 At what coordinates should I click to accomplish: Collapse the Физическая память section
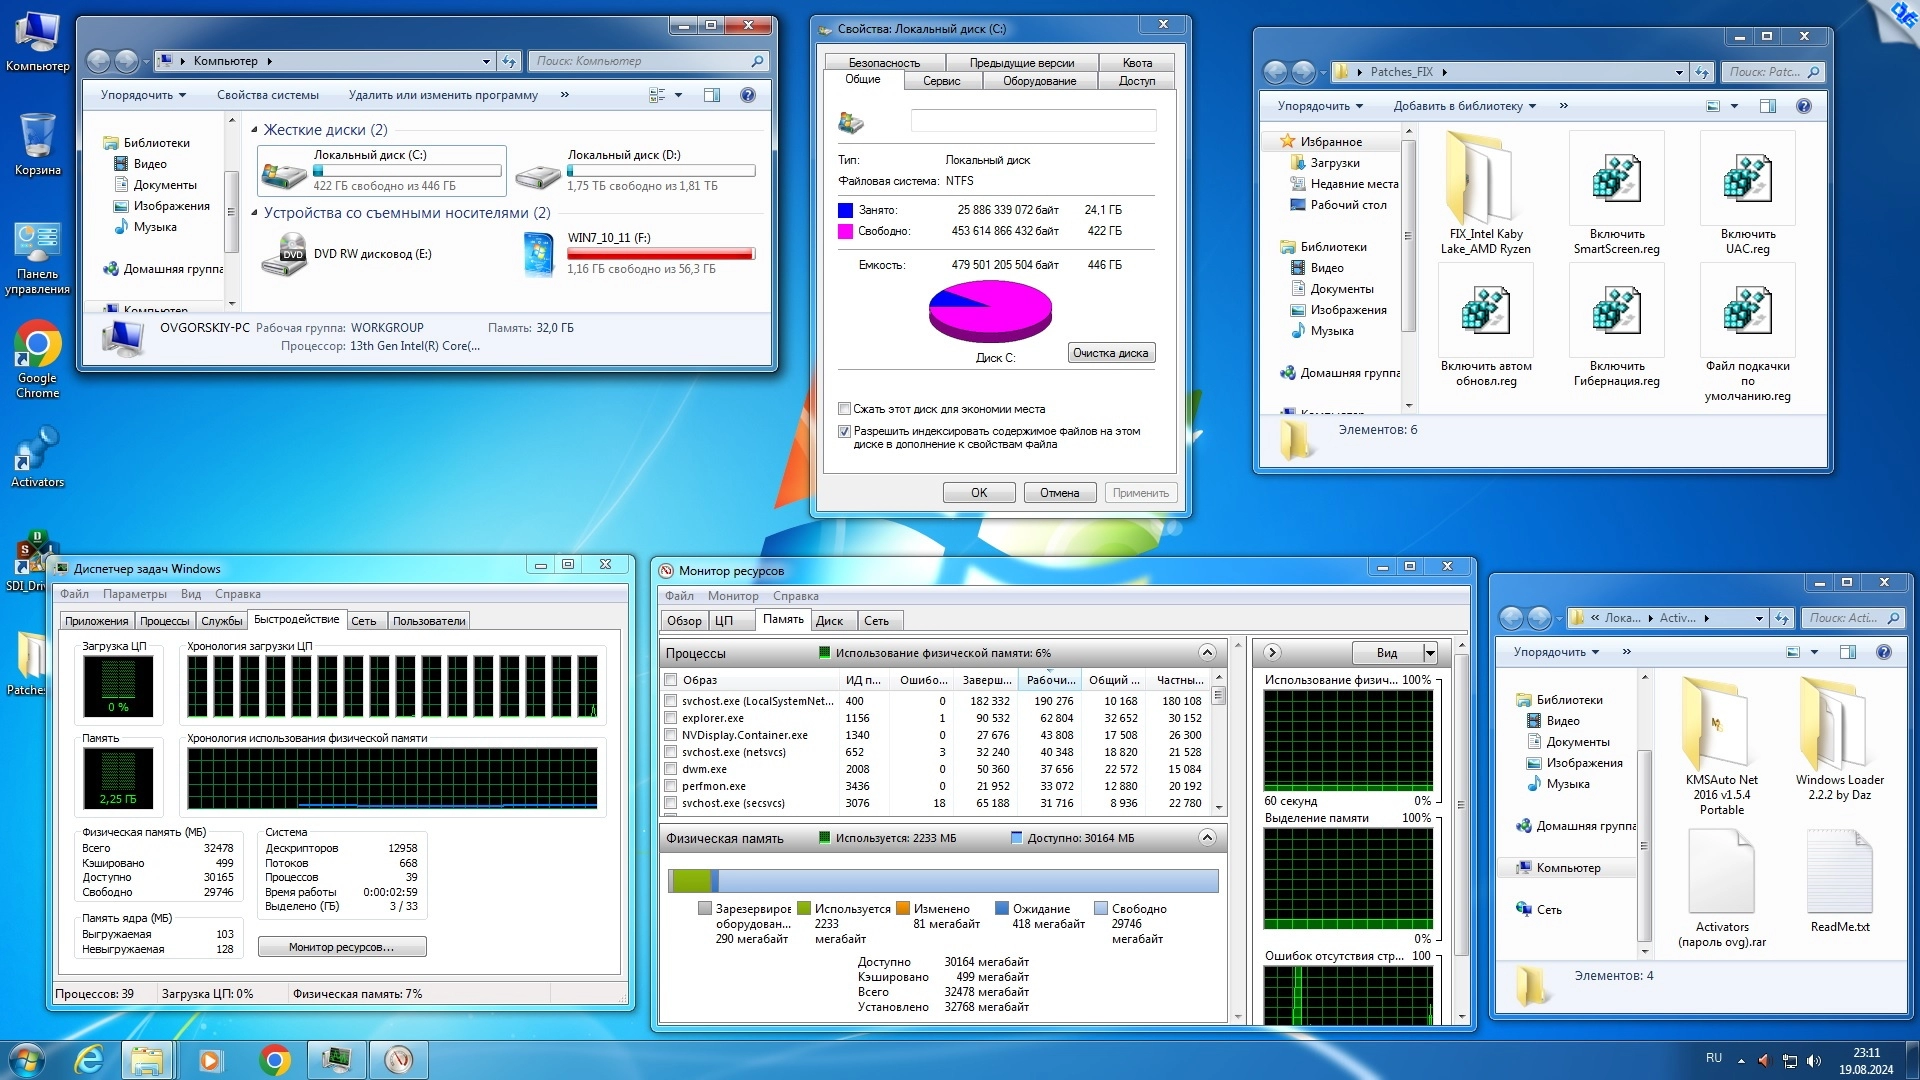point(1207,838)
